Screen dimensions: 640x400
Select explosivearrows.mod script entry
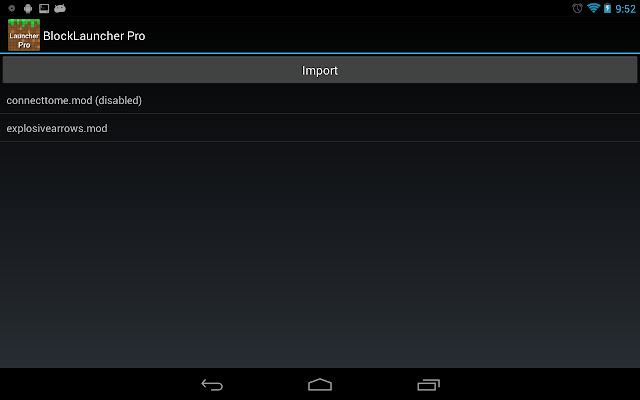click(320, 128)
